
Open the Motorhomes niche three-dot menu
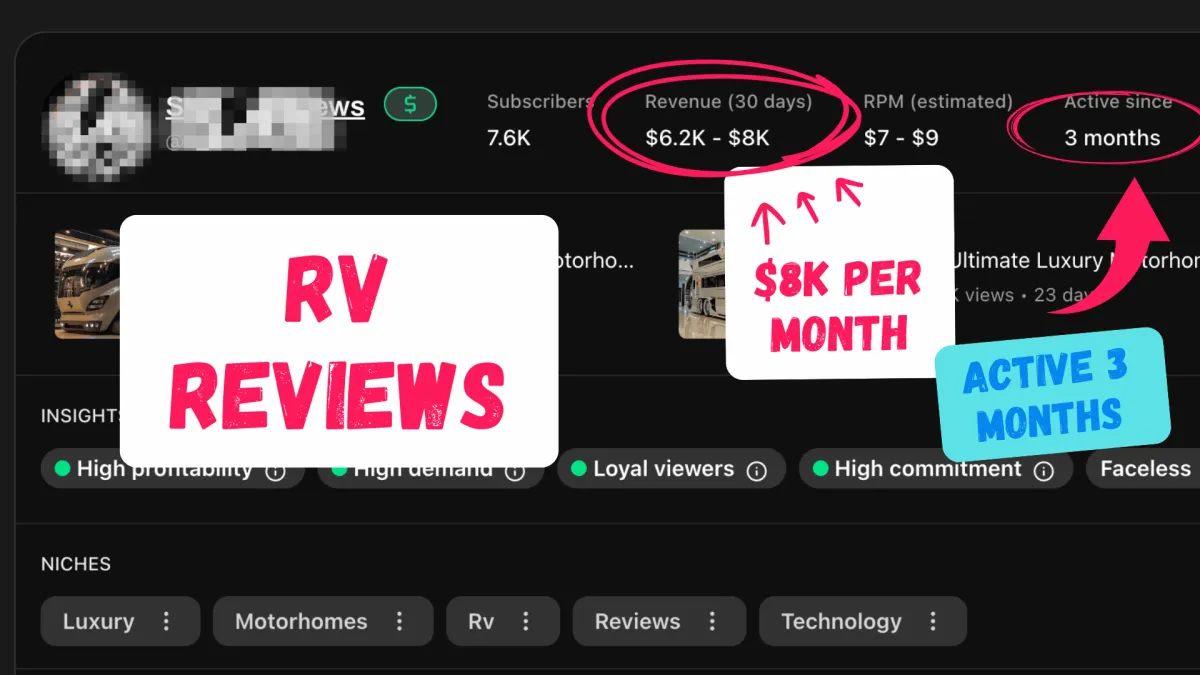(399, 621)
